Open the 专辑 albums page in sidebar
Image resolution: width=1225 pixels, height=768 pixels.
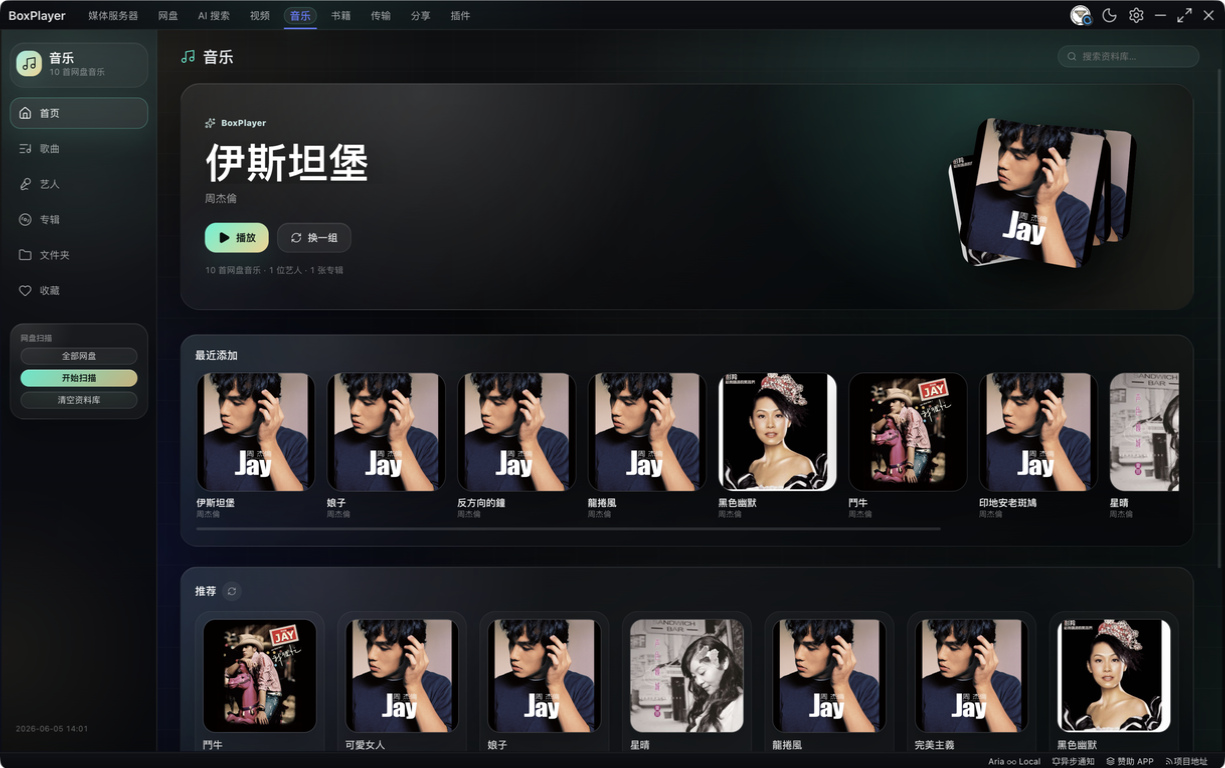(79, 219)
